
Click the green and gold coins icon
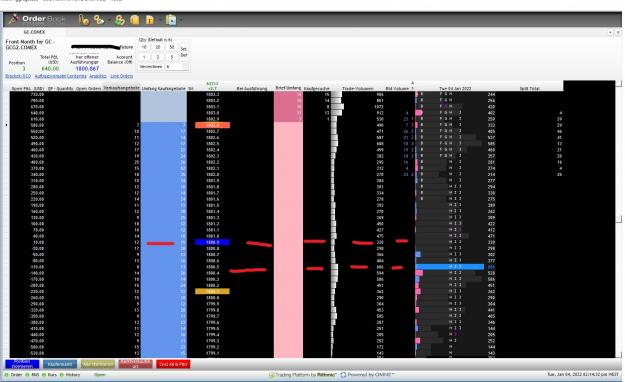(120, 20)
